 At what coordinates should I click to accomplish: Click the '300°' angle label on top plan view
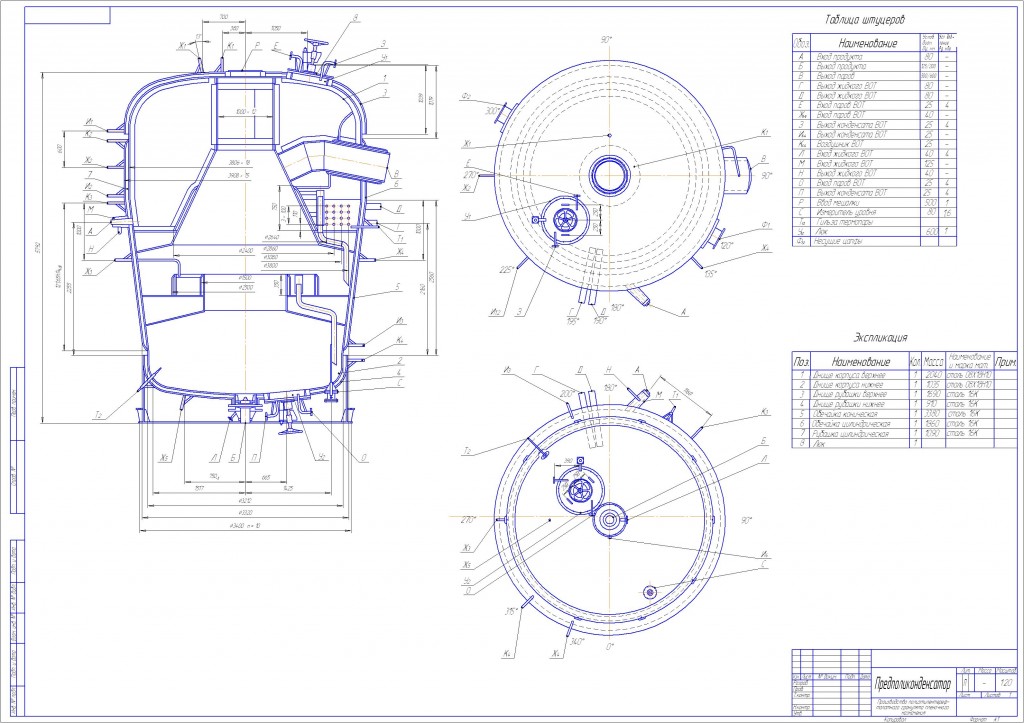pyautogui.click(x=492, y=111)
